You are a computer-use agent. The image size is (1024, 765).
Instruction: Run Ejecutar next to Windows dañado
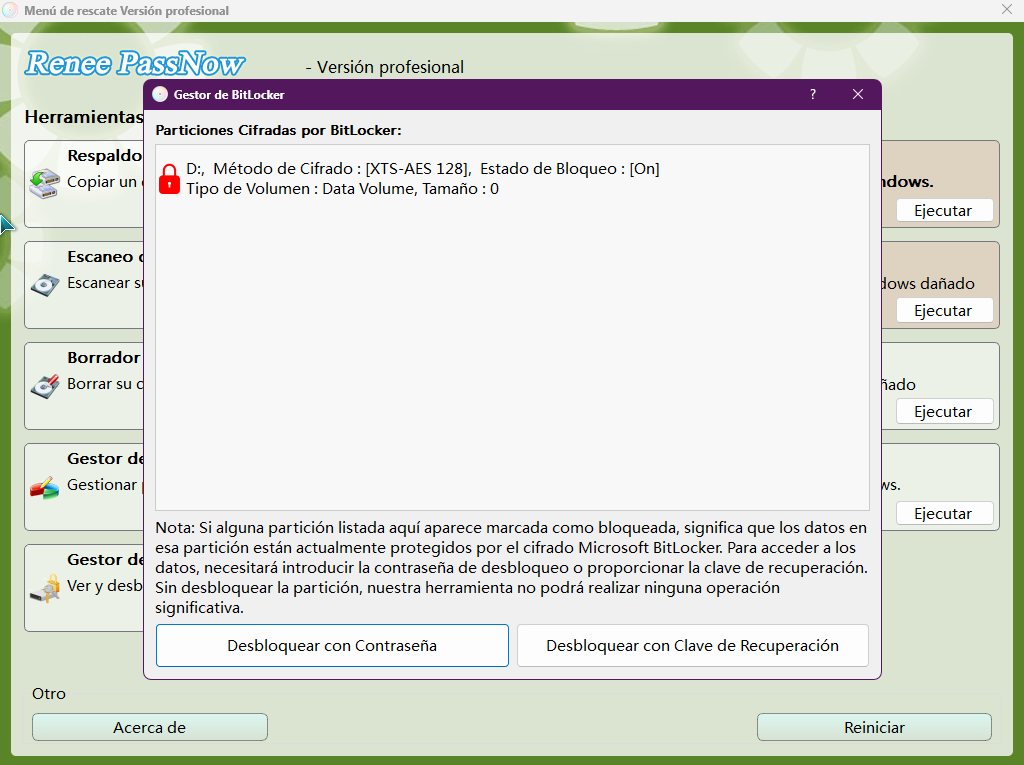coord(944,310)
